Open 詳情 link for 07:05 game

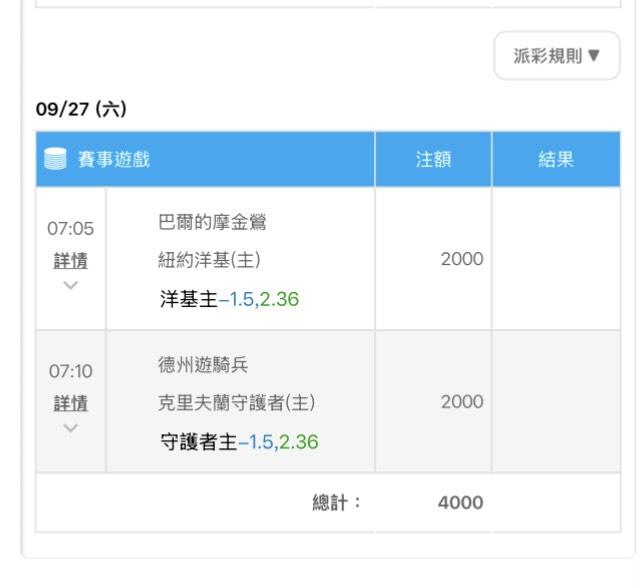click(71, 260)
